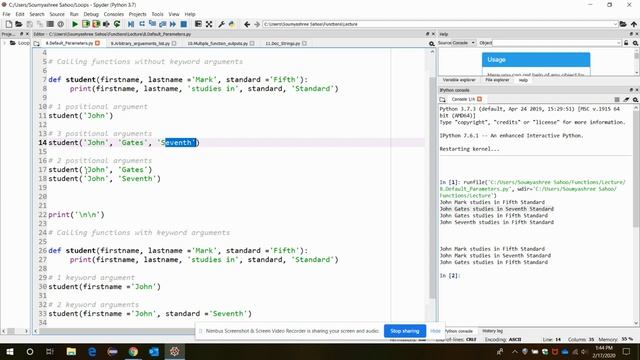Click the blue Stop debugging square
Image resolution: width=640 pixels, height=360 pixels.
184,24
